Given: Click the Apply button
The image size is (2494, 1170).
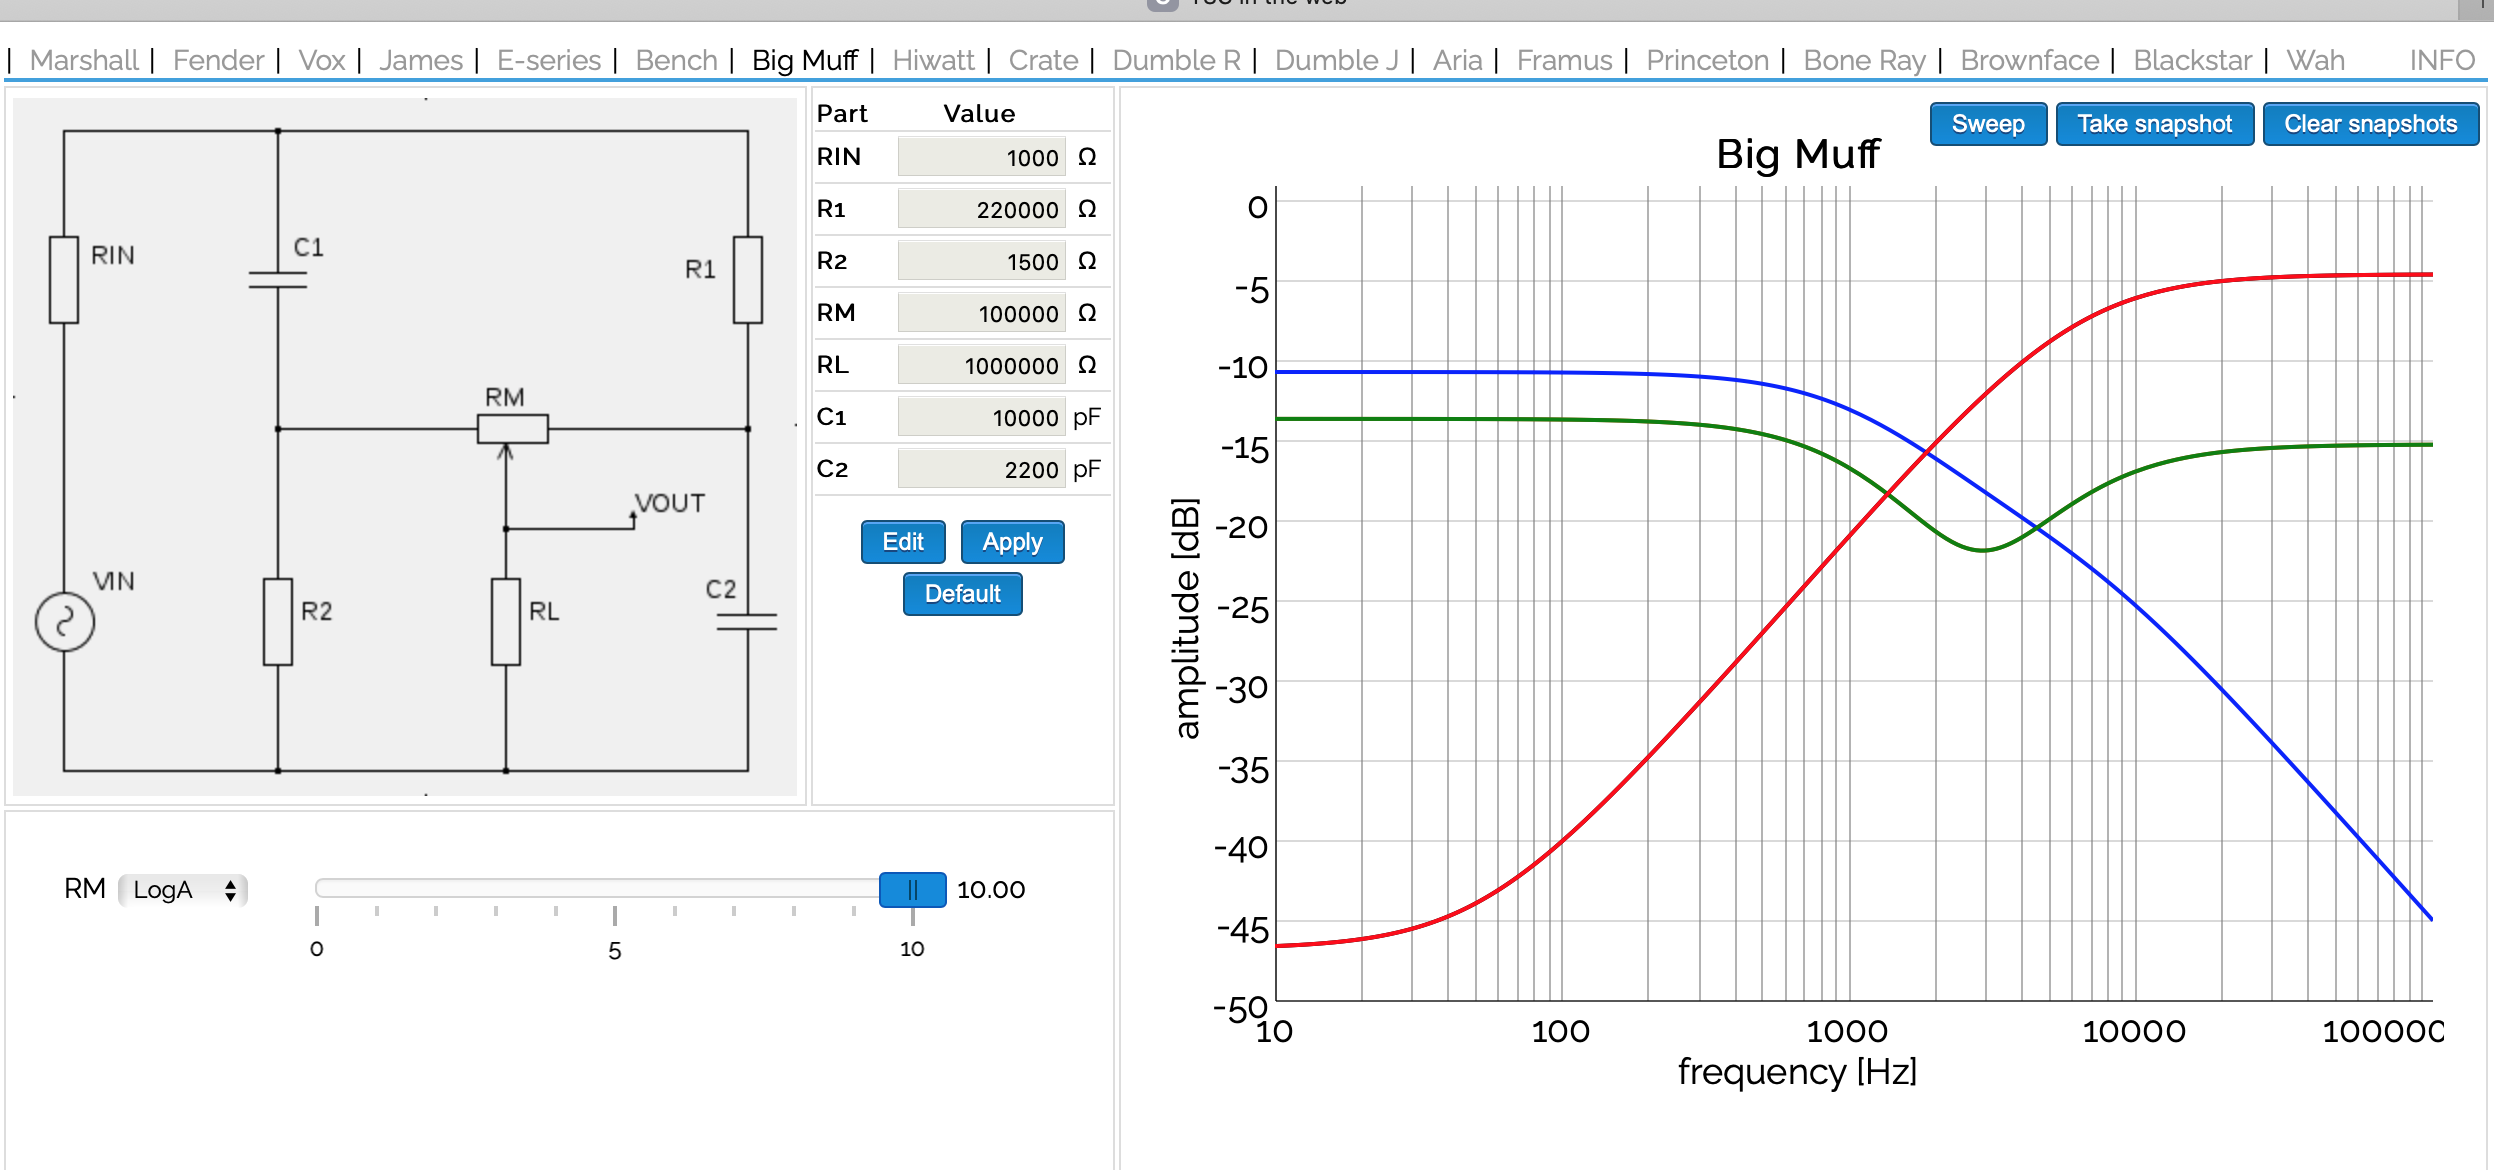Looking at the screenshot, I should 1012,542.
